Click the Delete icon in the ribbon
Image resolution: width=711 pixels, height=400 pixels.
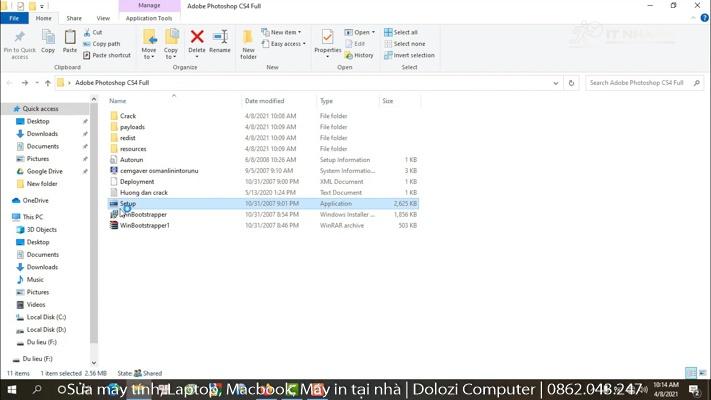point(197,41)
